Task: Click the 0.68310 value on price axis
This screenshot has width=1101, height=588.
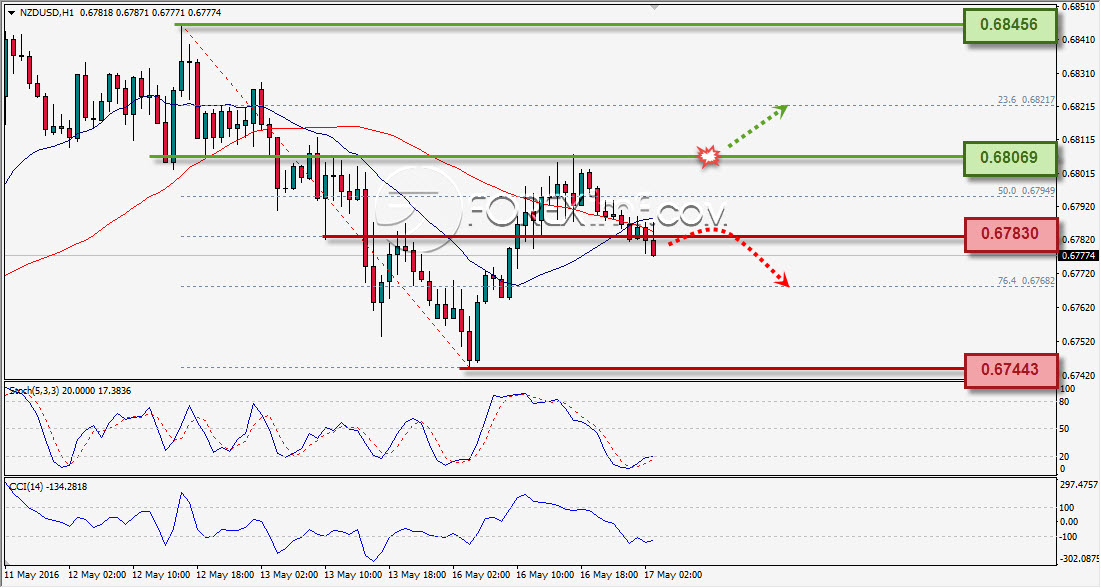Action: click(x=1078, y=73)
